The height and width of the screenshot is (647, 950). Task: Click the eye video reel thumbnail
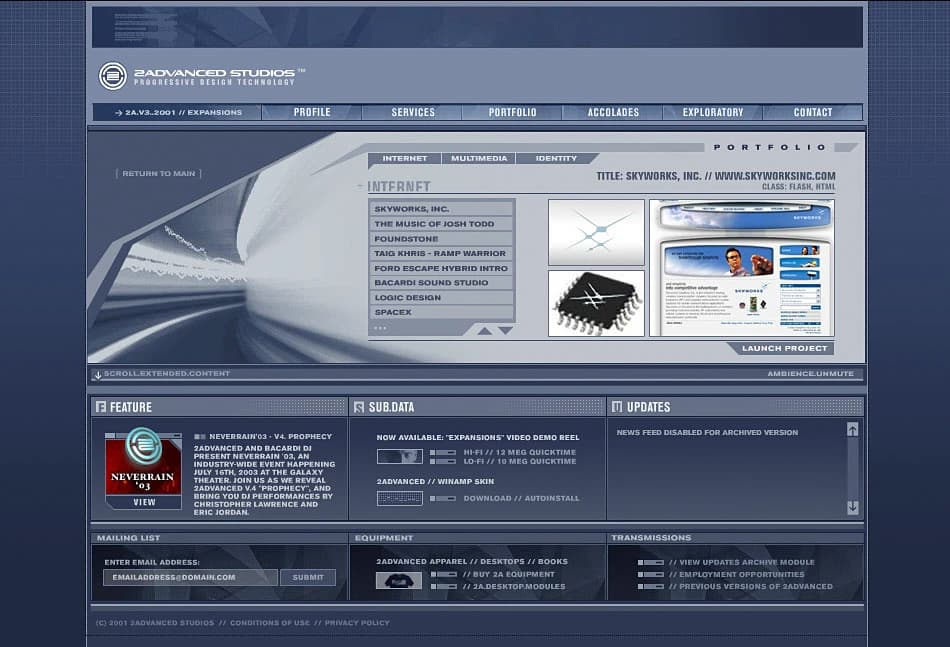(399, 456)
